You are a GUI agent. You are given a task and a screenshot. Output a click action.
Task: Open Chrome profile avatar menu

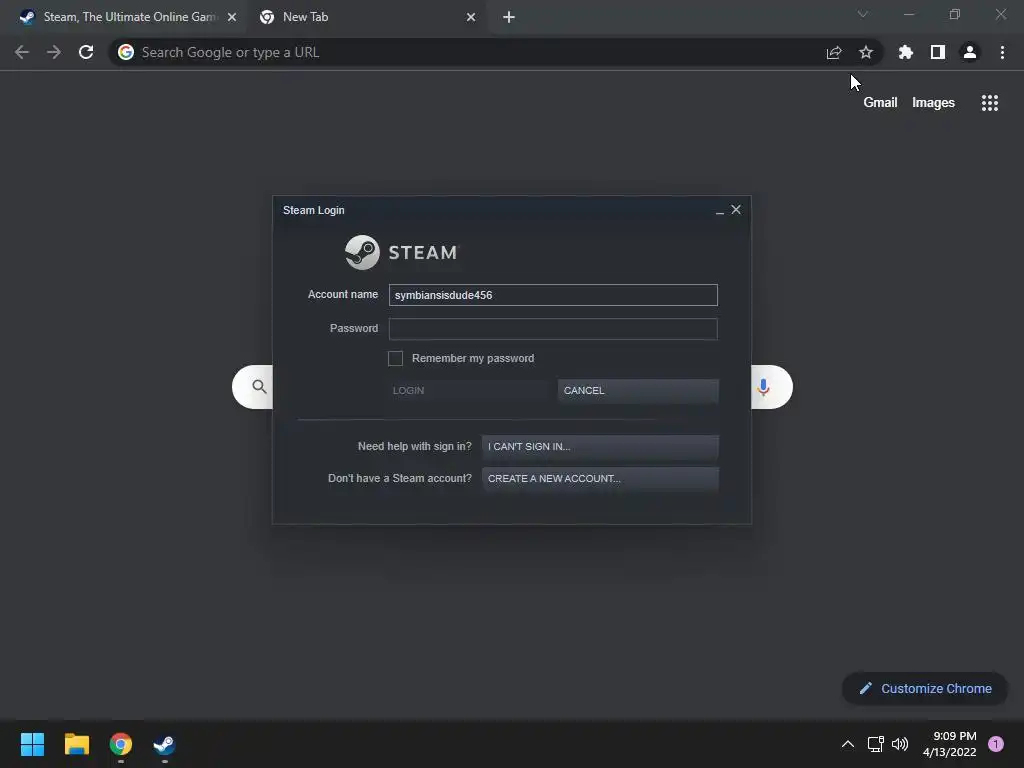click(970, 52)
